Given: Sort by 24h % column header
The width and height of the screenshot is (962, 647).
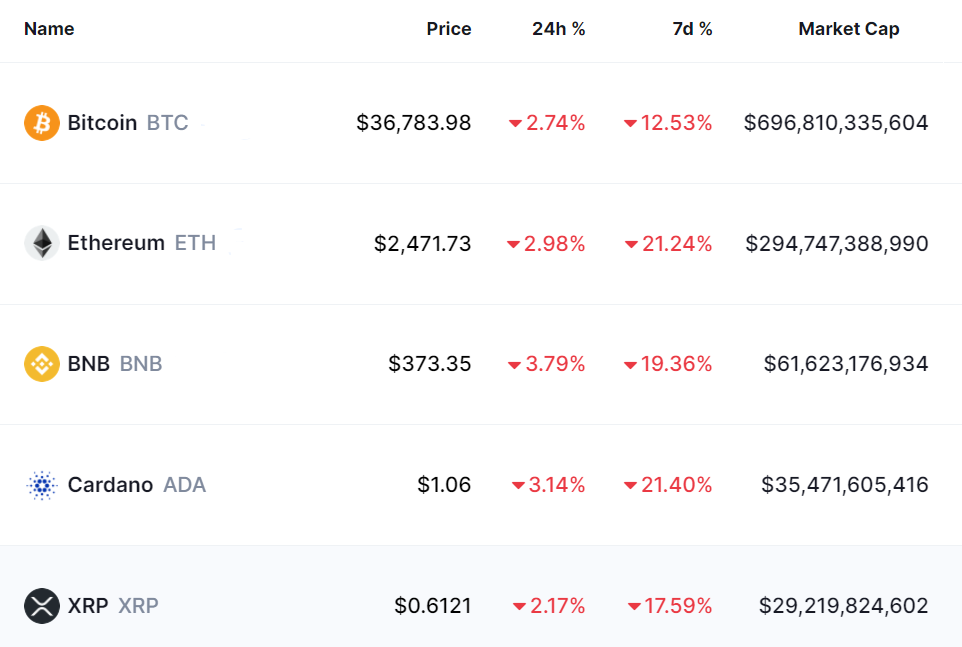Looking at the screenshot, I should pyautogui.click(x=558, y=29).
